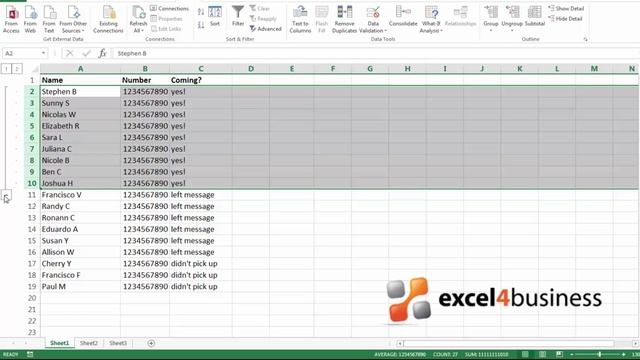Switch to outline level 2
This screenshot has height=360, width=640.
coord(17,69)
